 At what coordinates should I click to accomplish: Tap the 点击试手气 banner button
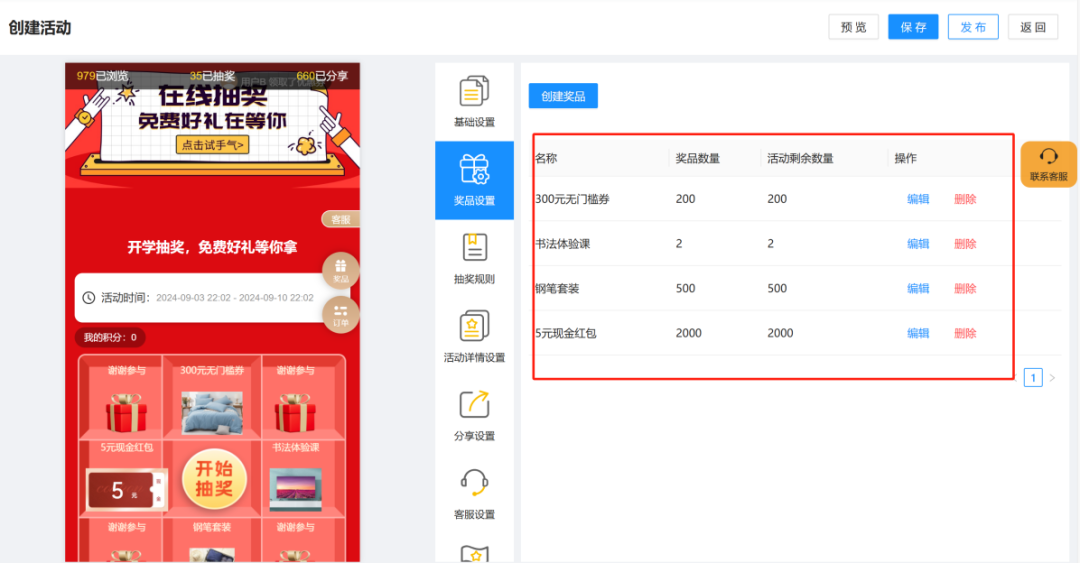[212, 145]
